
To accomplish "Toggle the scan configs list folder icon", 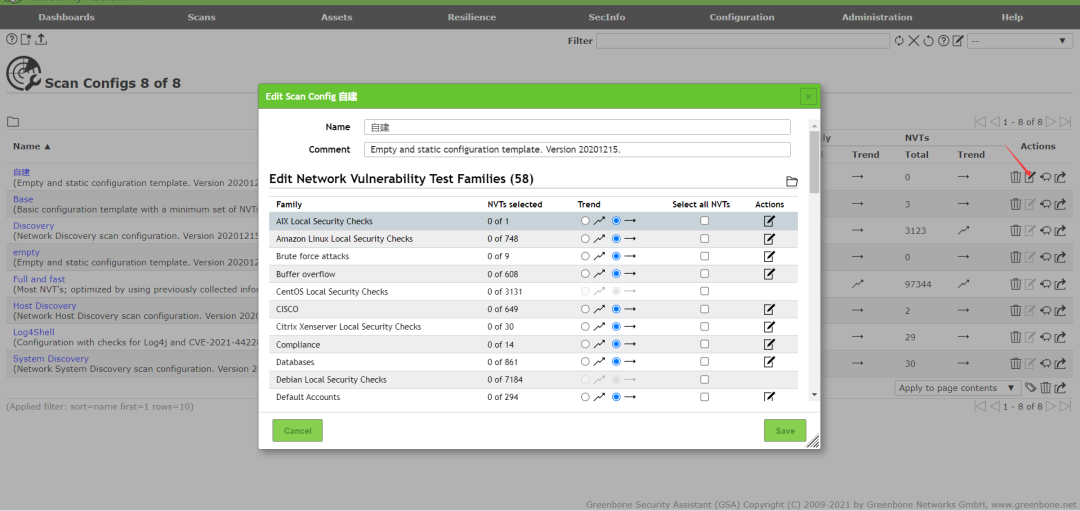I will click(x=13, y=122).
